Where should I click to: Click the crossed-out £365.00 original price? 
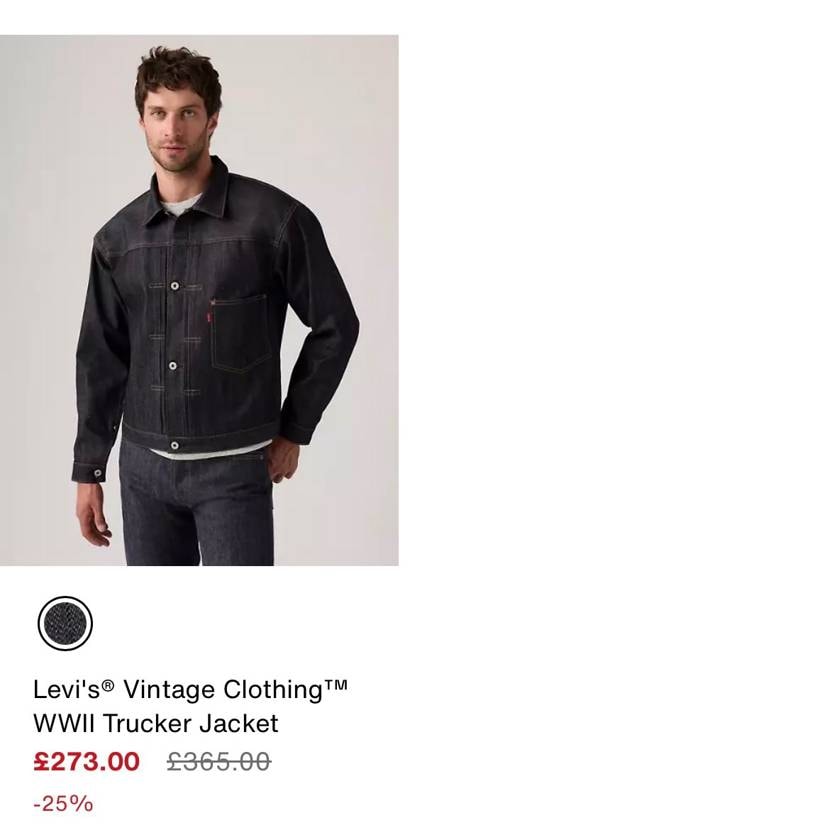tap(219, 762)
